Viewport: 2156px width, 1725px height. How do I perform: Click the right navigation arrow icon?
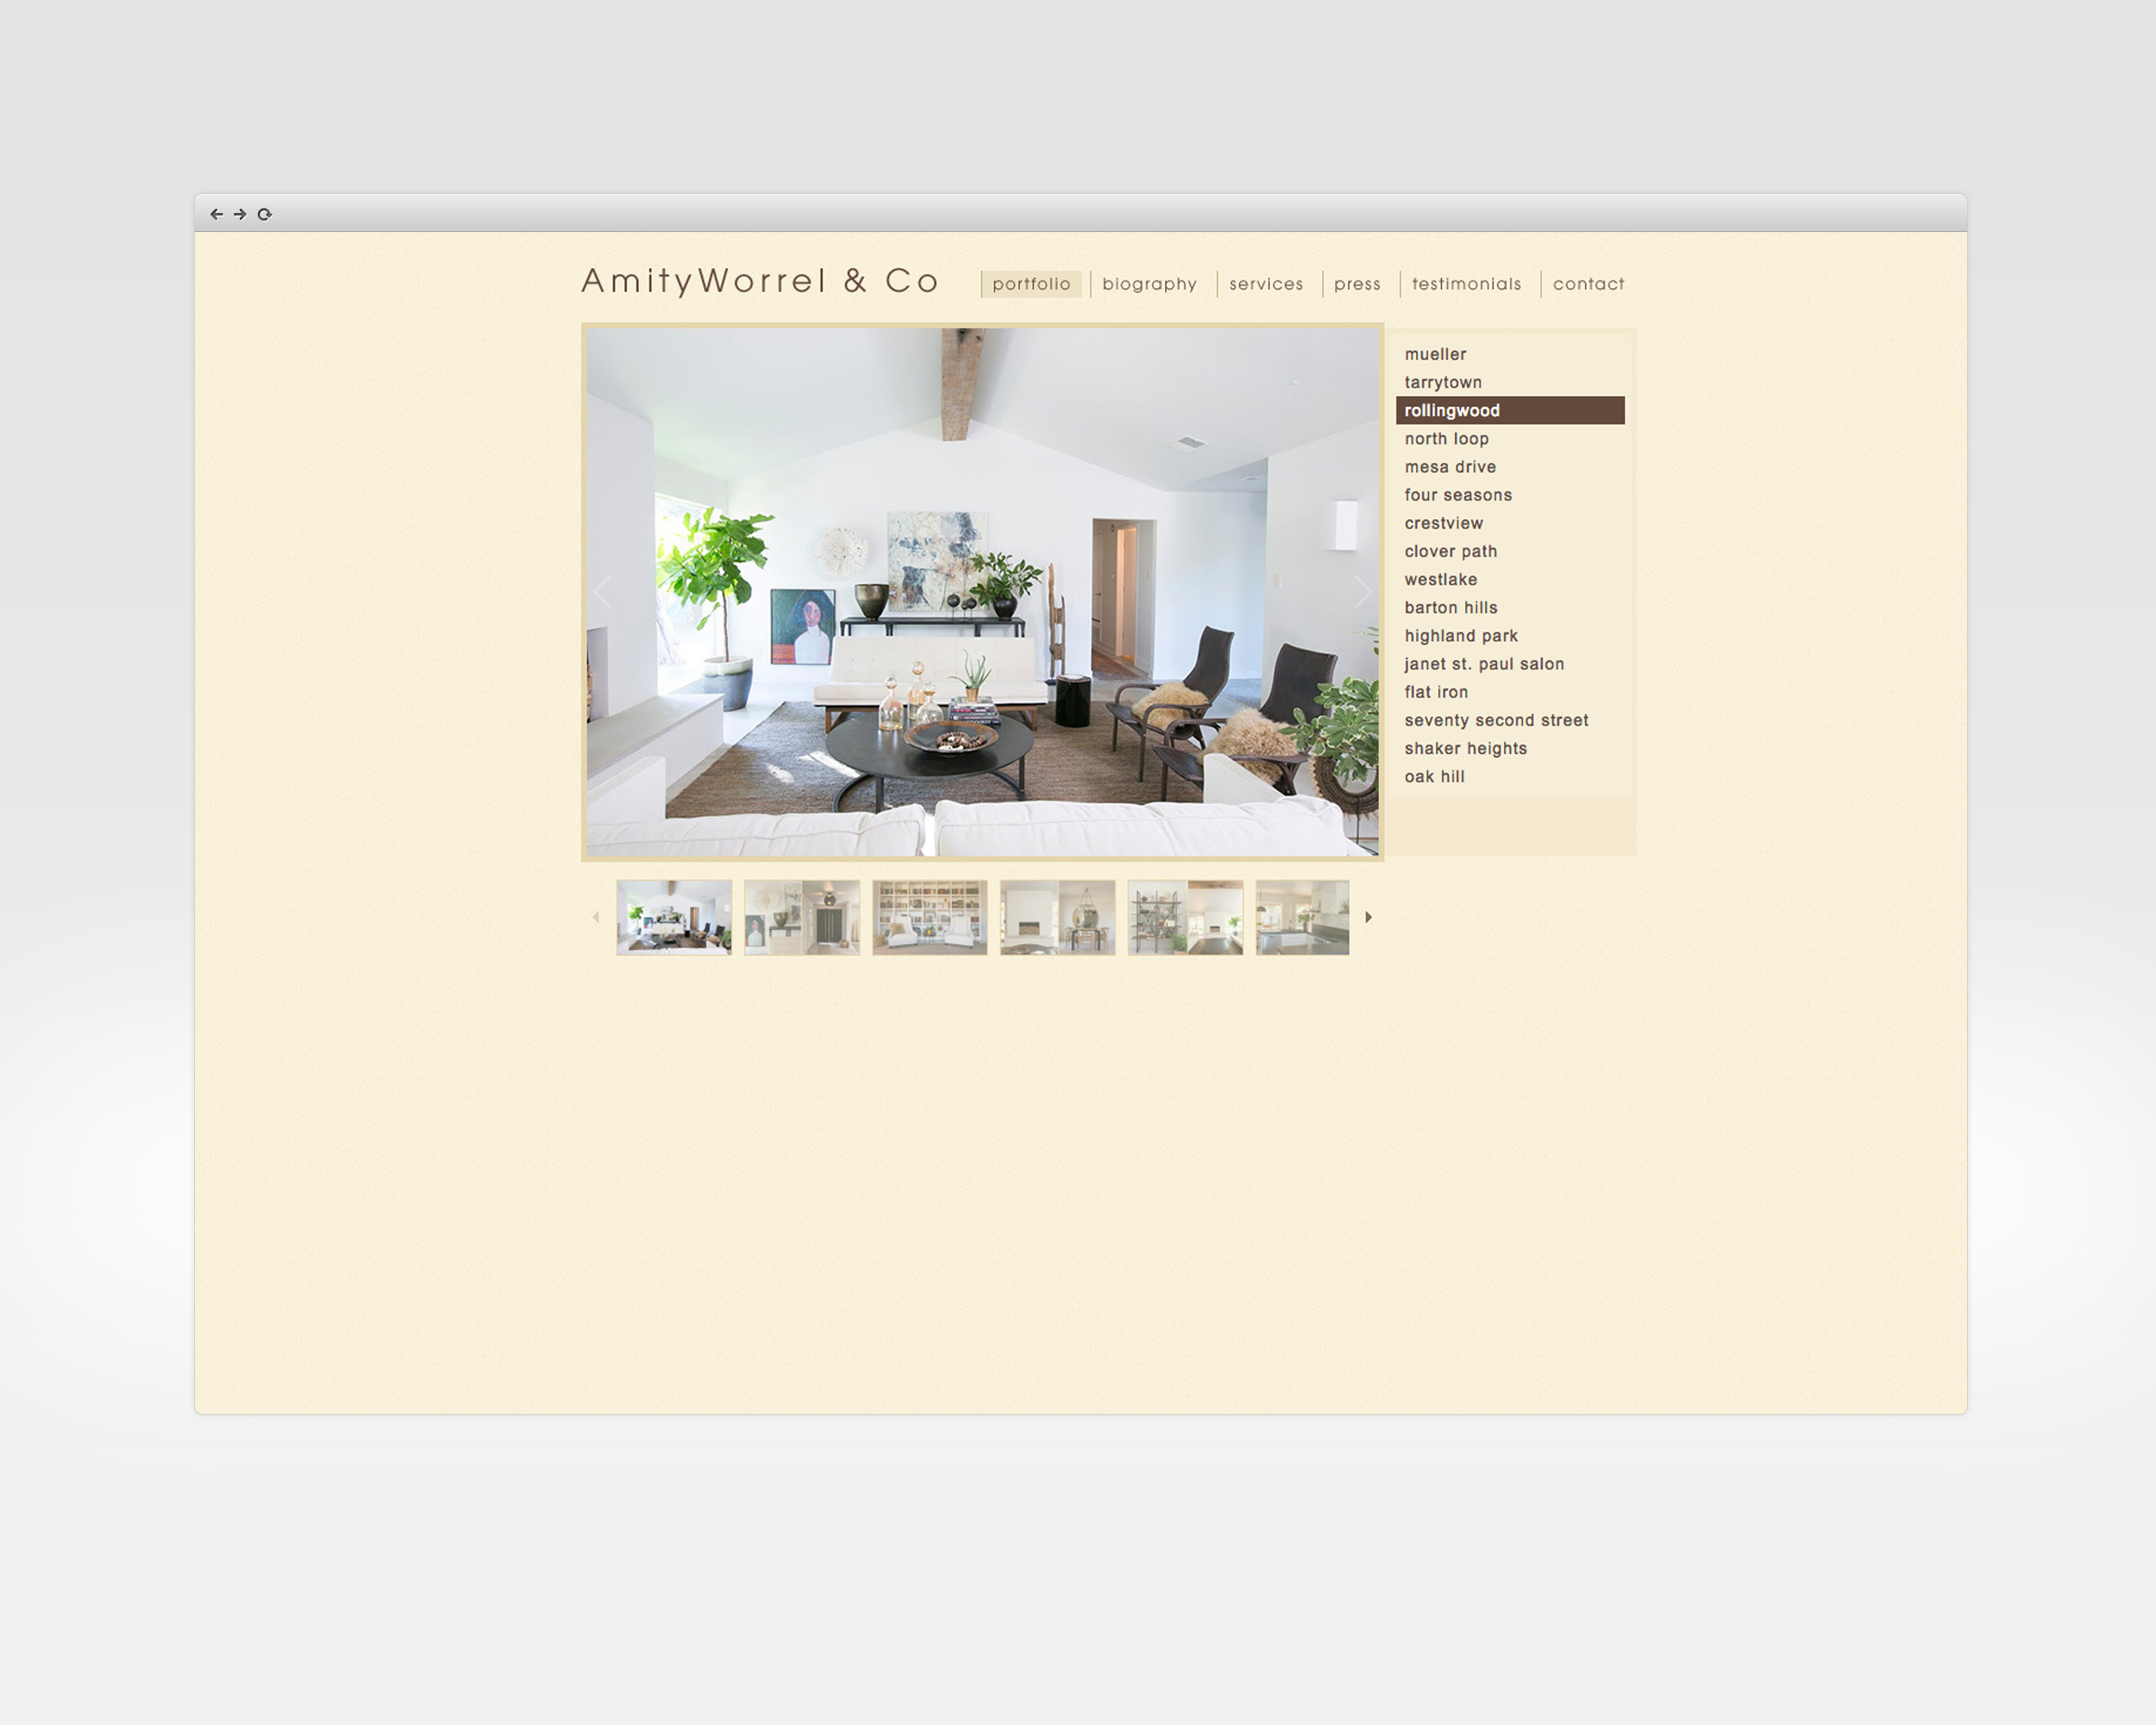(1369, 915)
